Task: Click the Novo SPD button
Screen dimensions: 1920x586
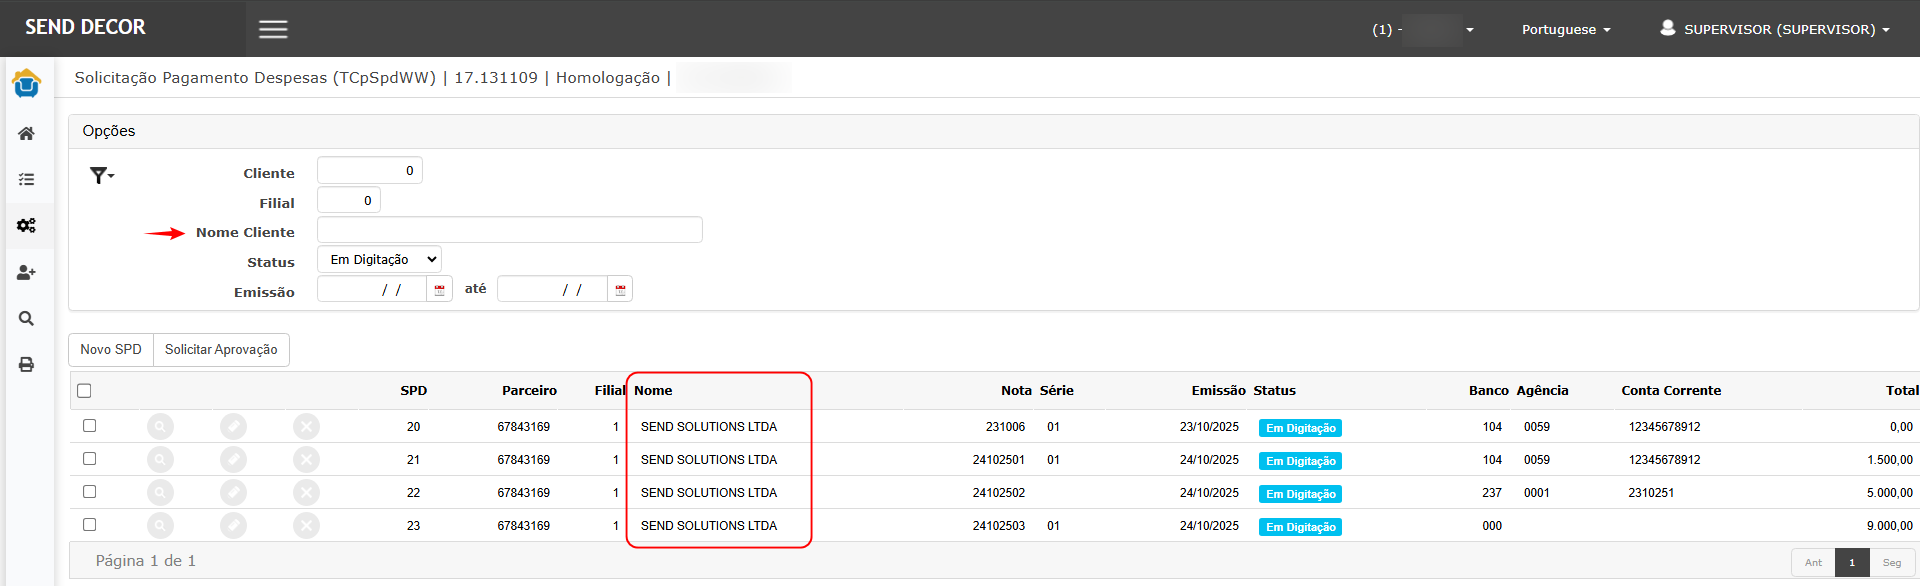Action: tap(111, 350)
